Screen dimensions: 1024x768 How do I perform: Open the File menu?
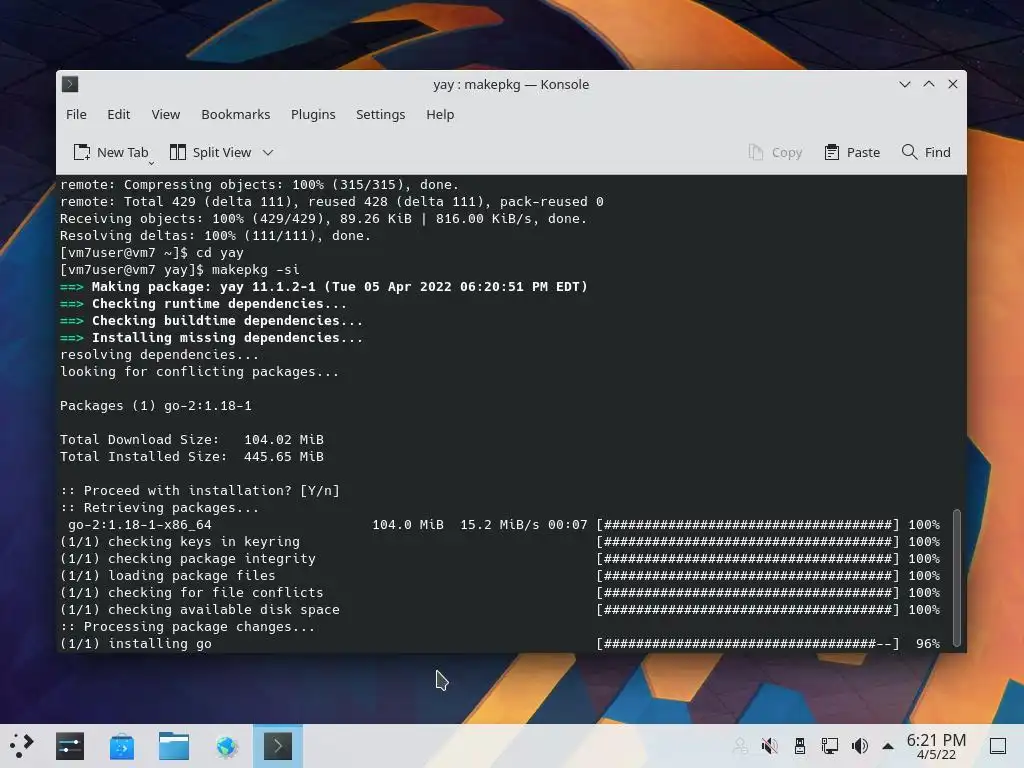point(76,114)
